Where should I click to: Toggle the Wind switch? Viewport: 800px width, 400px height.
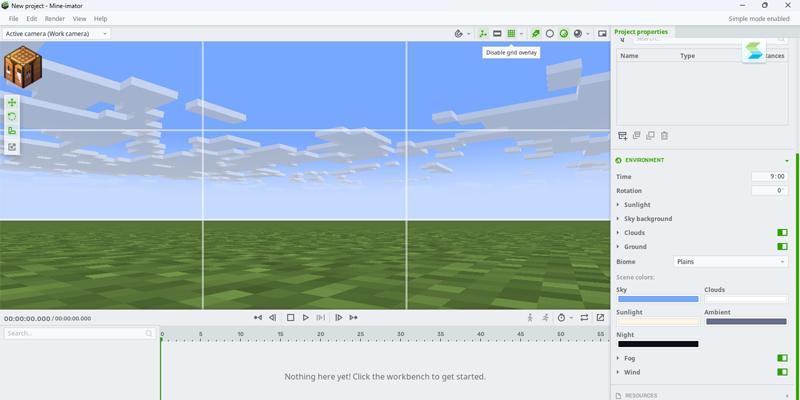point(782,372)
